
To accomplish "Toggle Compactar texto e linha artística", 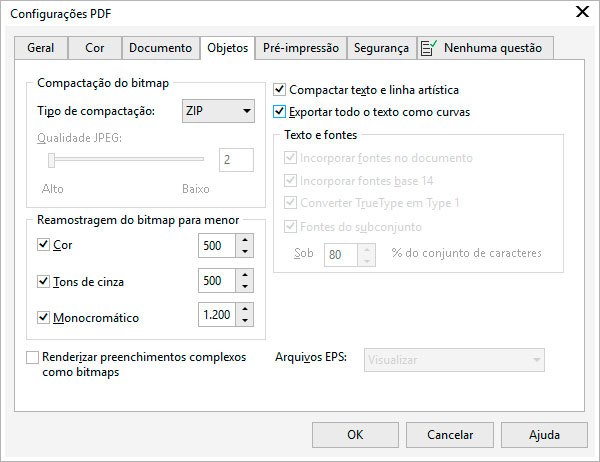I will [279, 89].
